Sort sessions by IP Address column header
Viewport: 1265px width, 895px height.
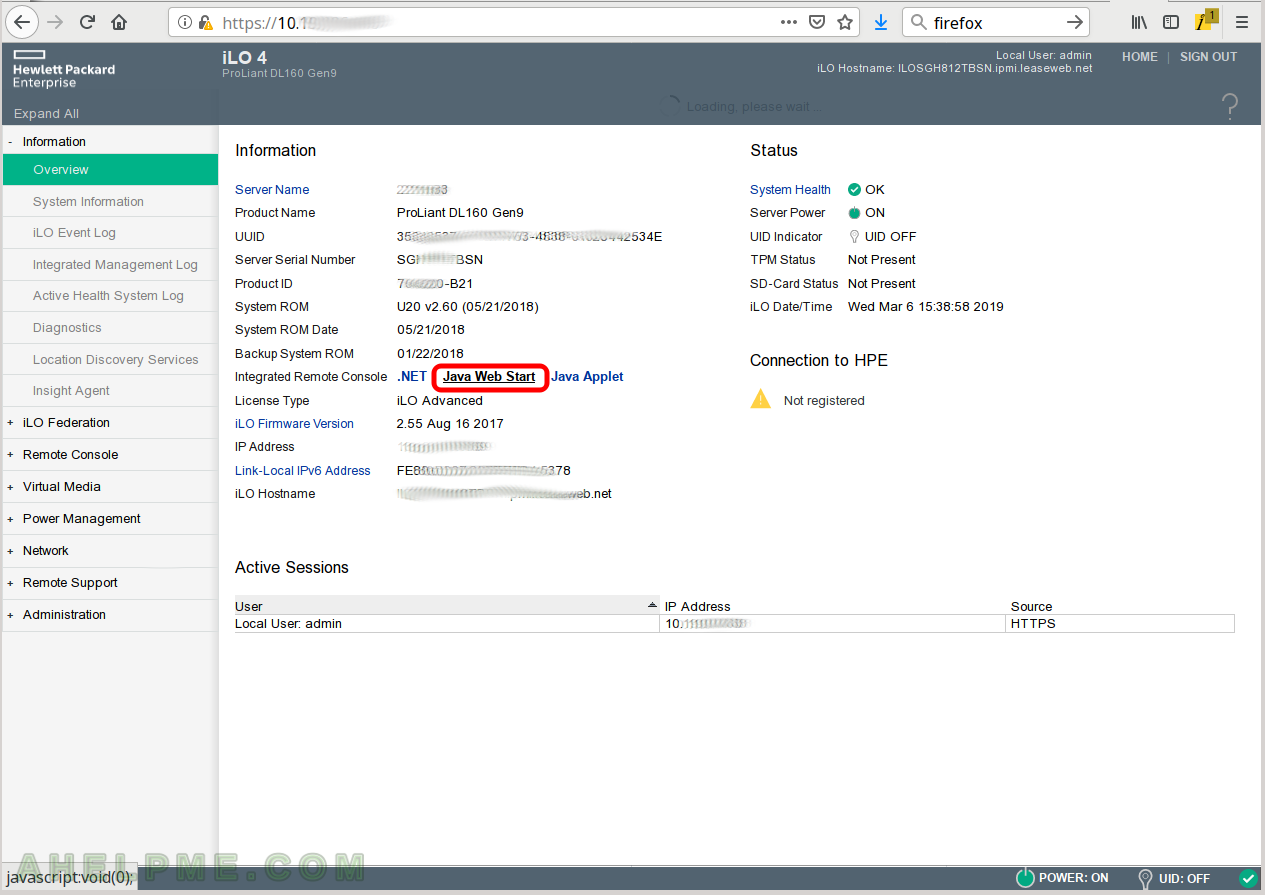click(834, 606)
